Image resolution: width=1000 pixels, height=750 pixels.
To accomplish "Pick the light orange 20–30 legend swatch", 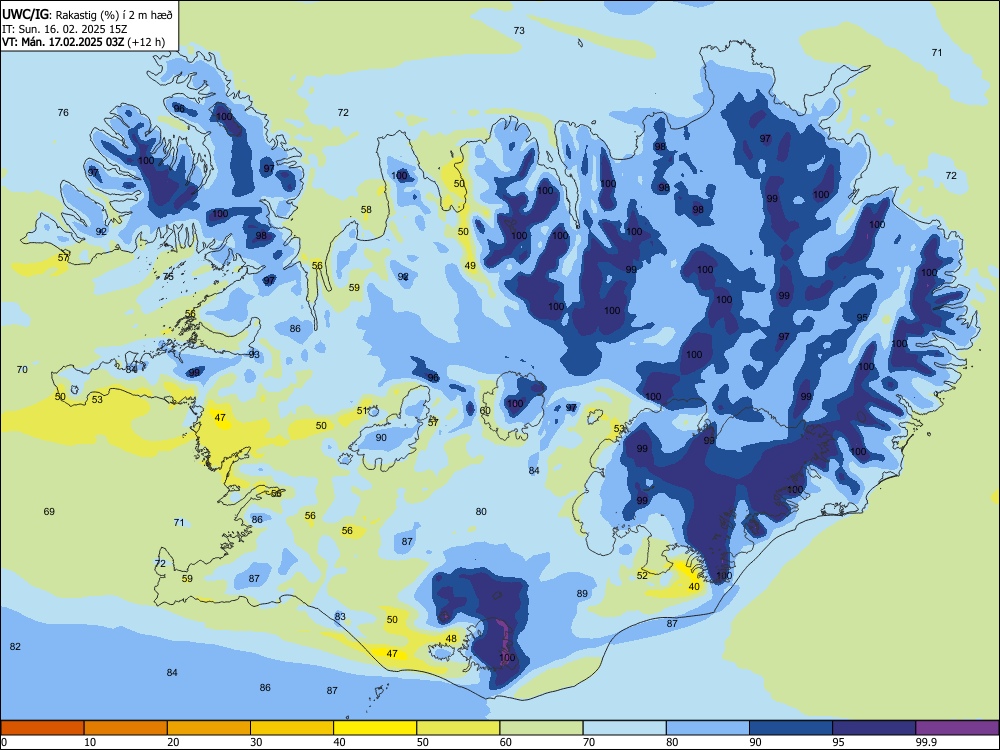I will click(209, 728).
